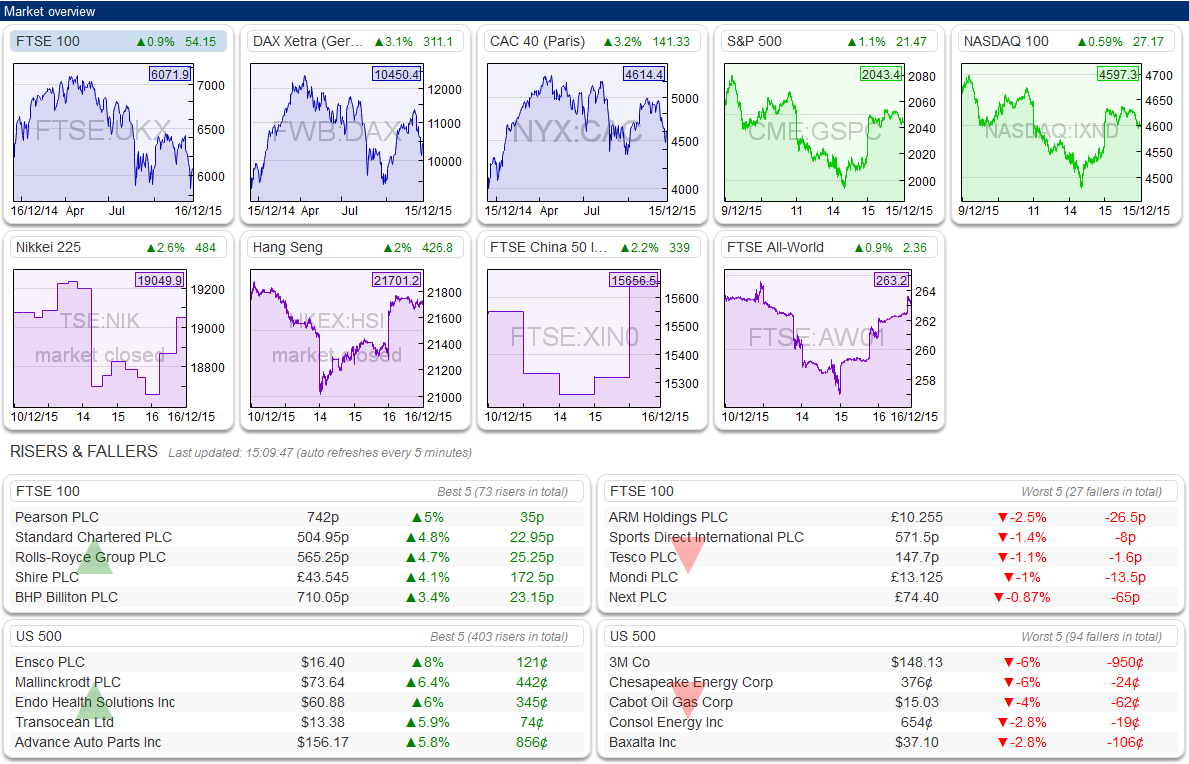Open Cabot Oil Gas Corp stock

(671, 703)
